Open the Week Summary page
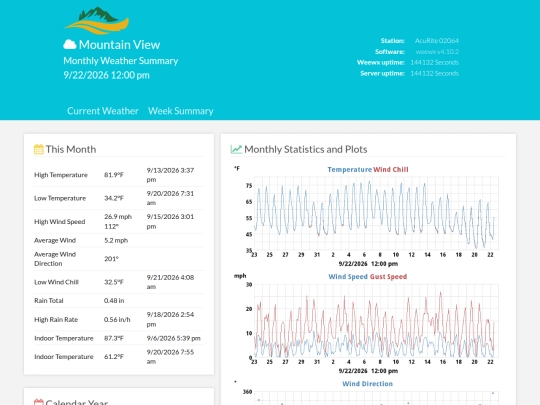The width and height of the screenshot is (540, 405). click(x=181, y=111)
